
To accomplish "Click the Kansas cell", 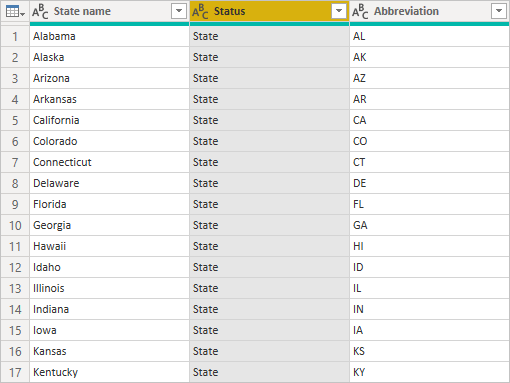I will (x=109, y=351).
